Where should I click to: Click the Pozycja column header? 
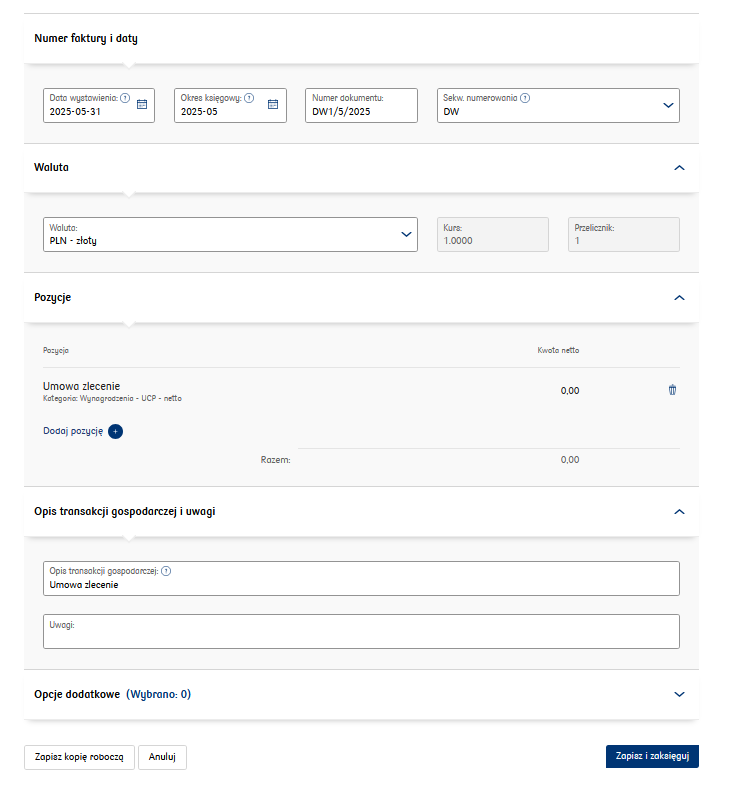click(x=56, y=350)
